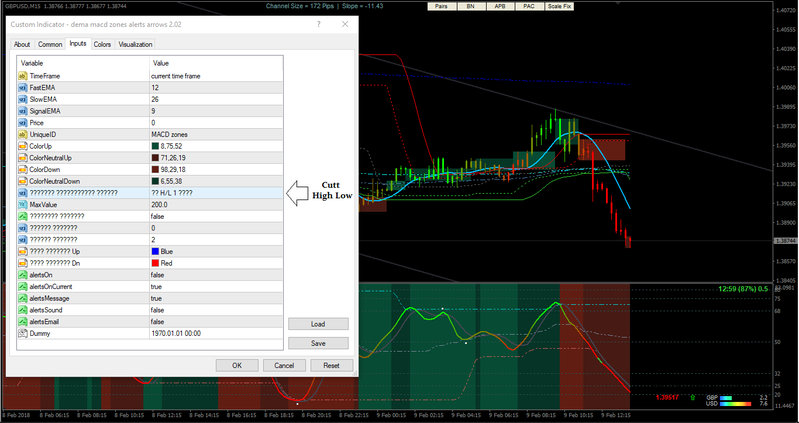Open the Common tab
The image size is (799, 423).
point(50,44)
